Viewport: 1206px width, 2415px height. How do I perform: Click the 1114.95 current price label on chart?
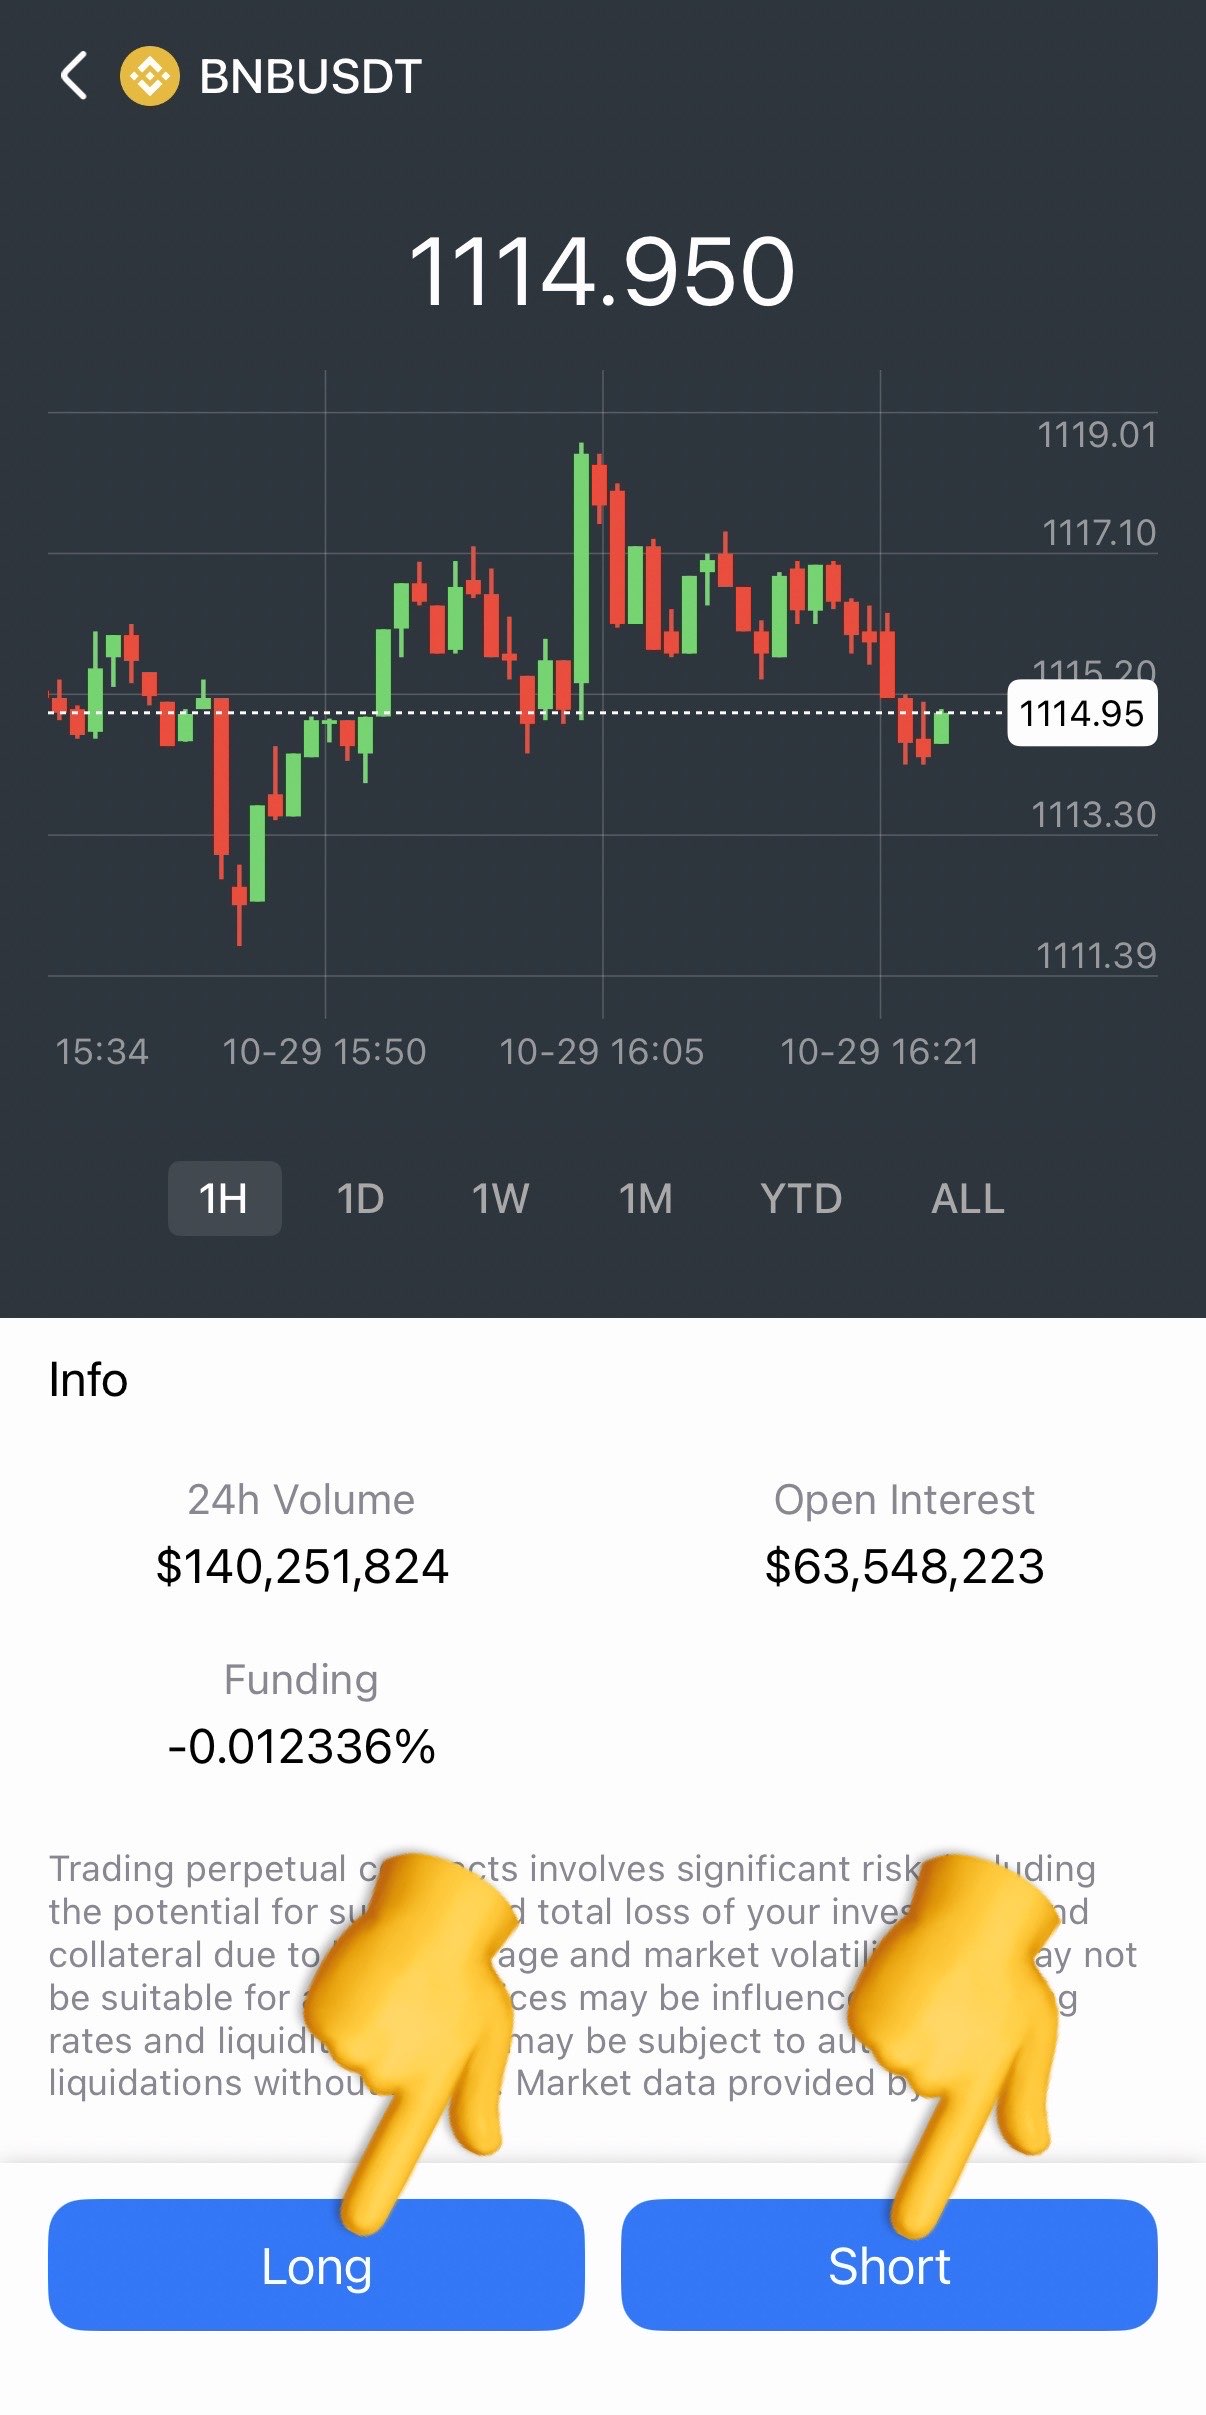pos(1082,714)
